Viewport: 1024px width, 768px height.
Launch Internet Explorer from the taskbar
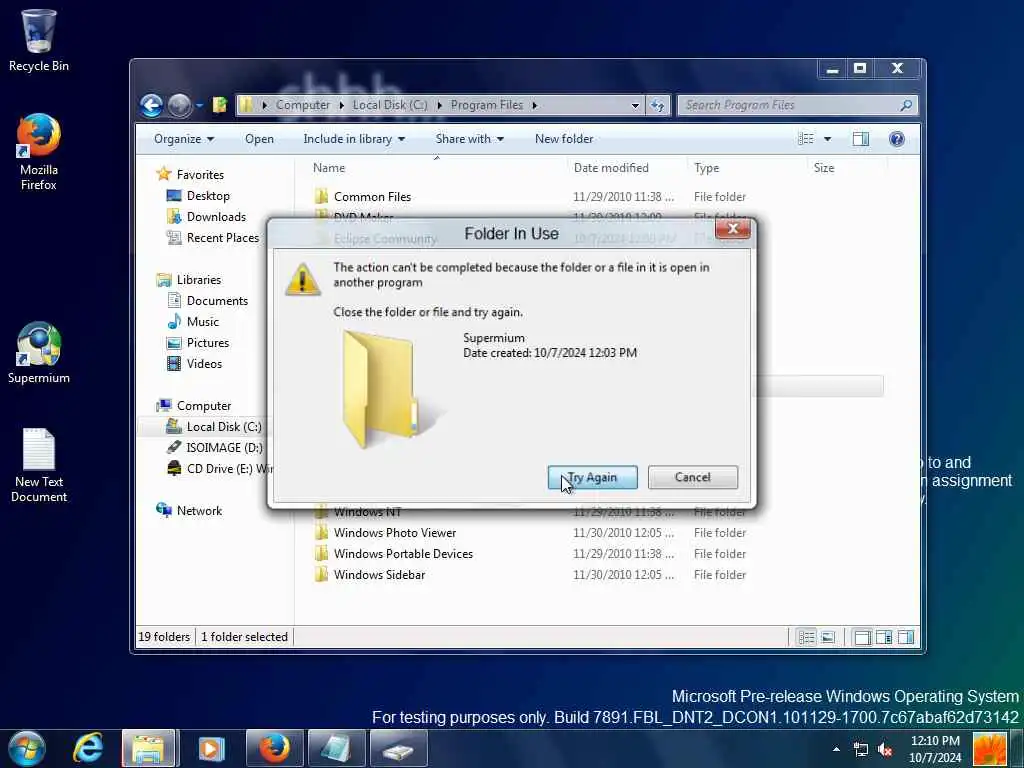click(x=88, y=748)
